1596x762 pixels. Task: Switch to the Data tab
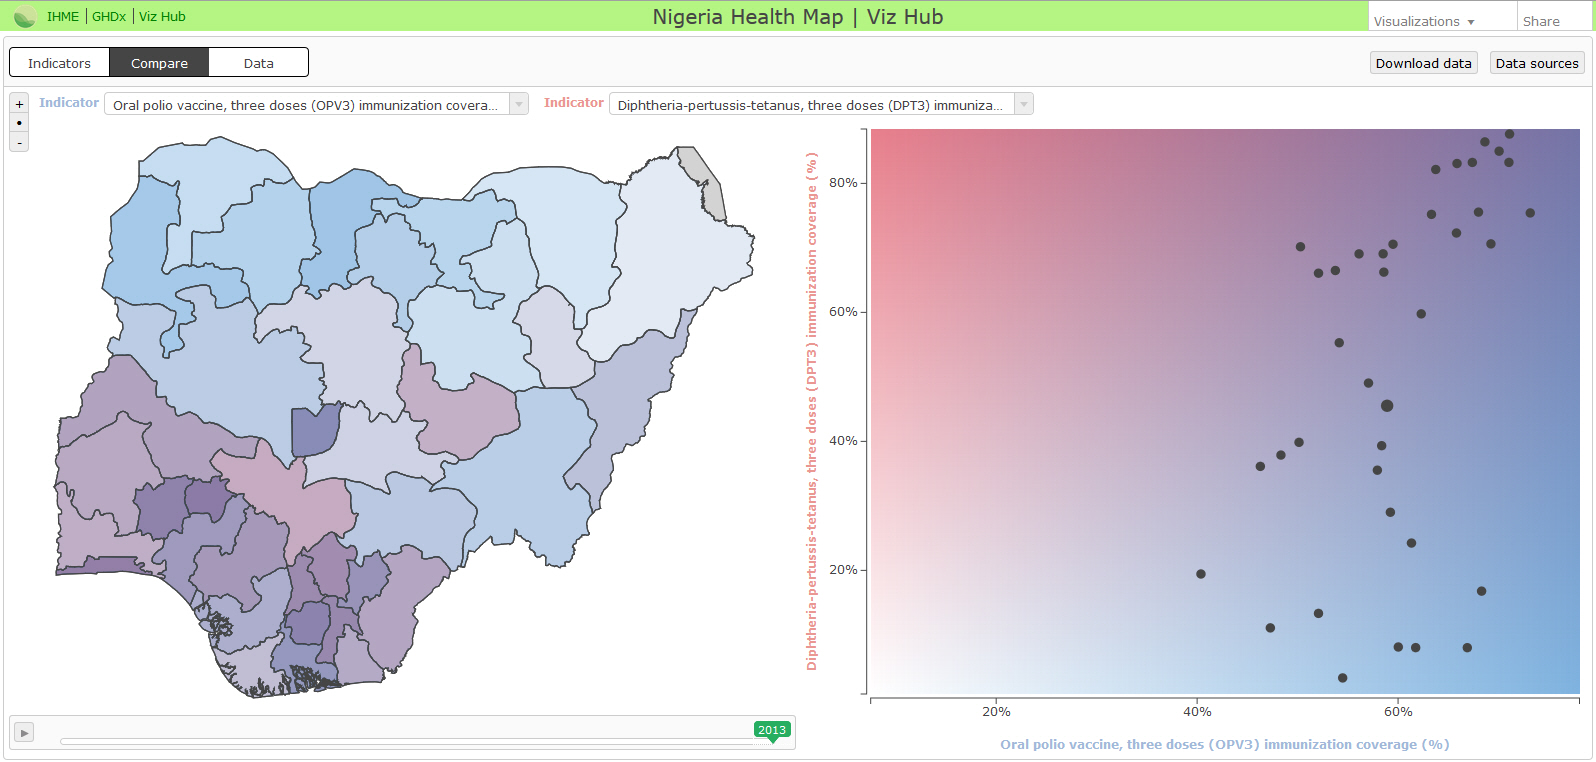tap(258, 63)
